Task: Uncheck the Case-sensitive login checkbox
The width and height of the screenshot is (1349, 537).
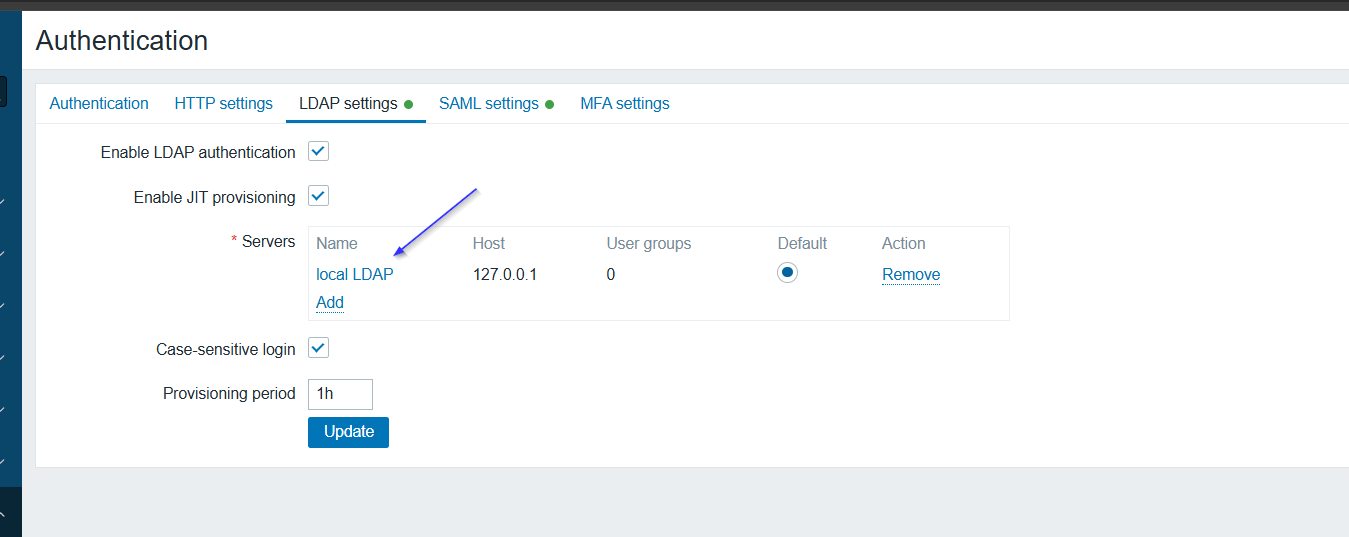Action: (x=318, y=348)
